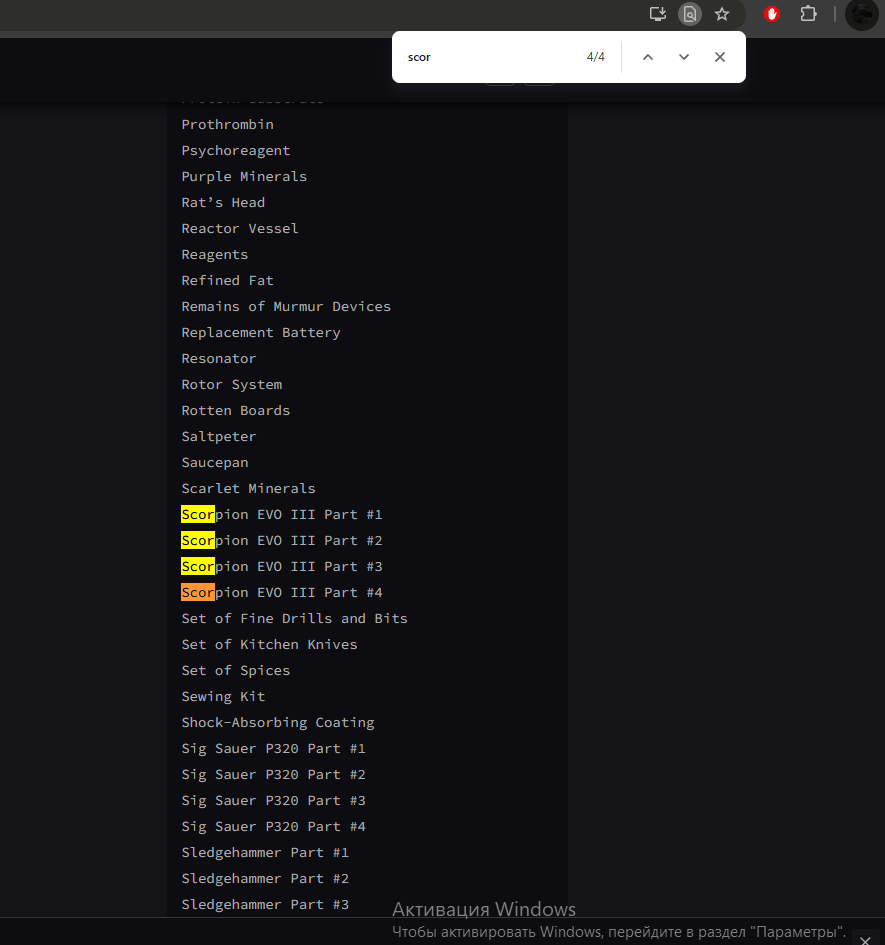Click "Sledgehammer Part #3"
This screenshot has width=885, height=945.
(265, 904)
